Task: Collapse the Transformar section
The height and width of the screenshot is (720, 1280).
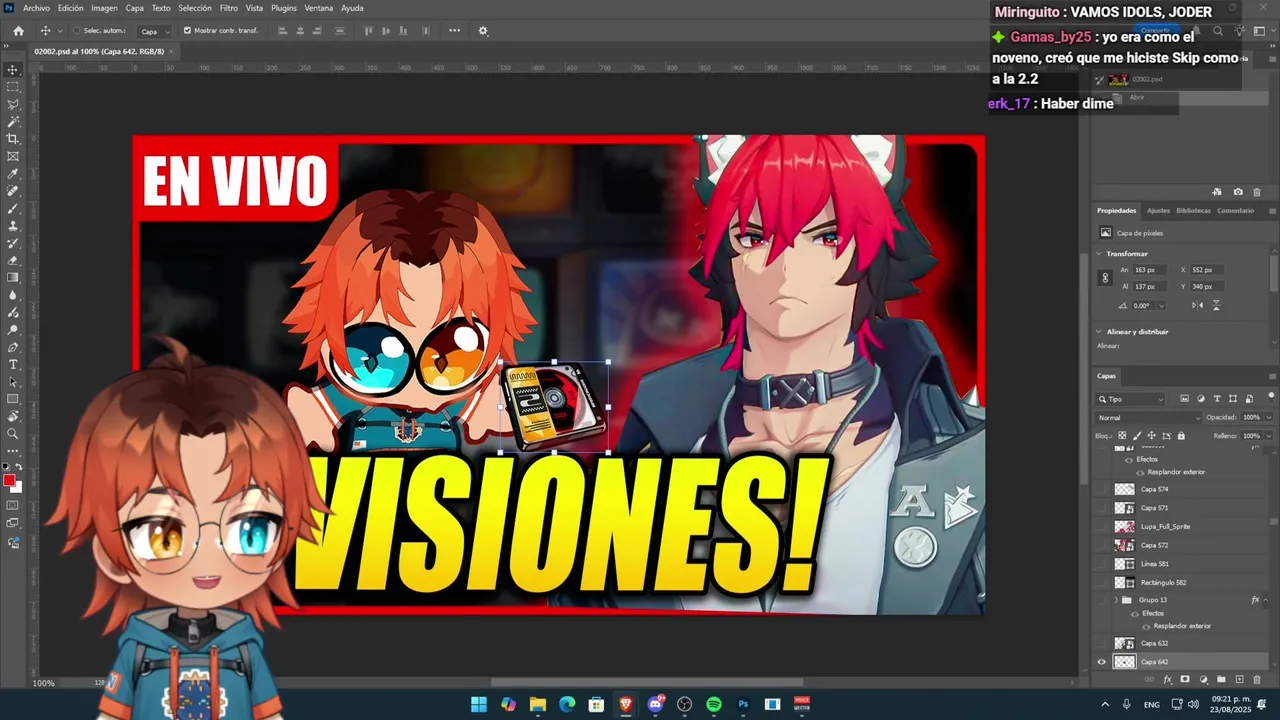Action: pyautogui.click(x=1100, y=254)
